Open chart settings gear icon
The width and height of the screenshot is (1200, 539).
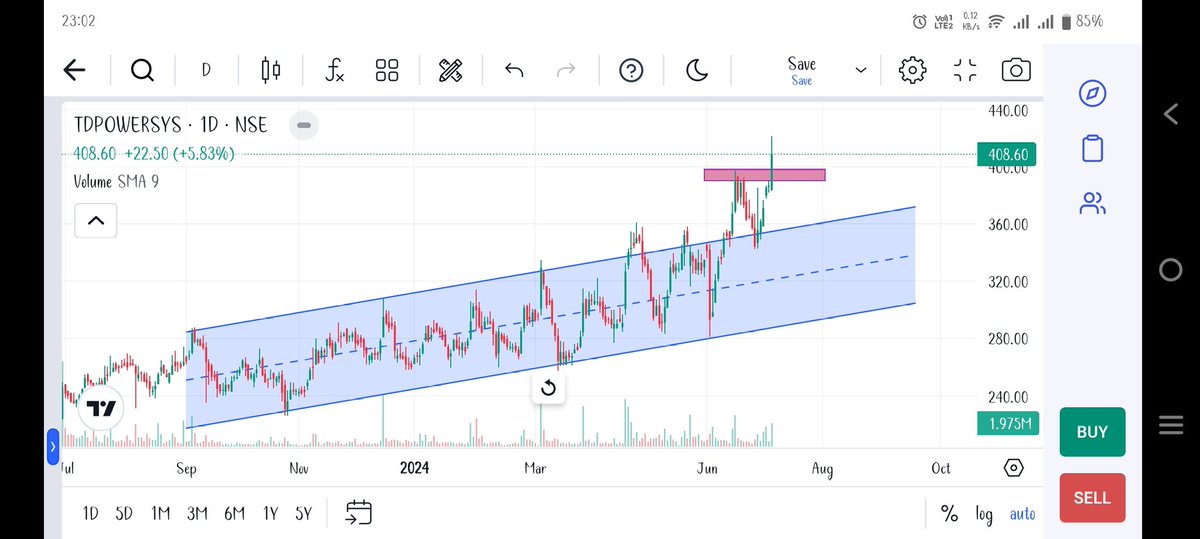tap(912, 70)
